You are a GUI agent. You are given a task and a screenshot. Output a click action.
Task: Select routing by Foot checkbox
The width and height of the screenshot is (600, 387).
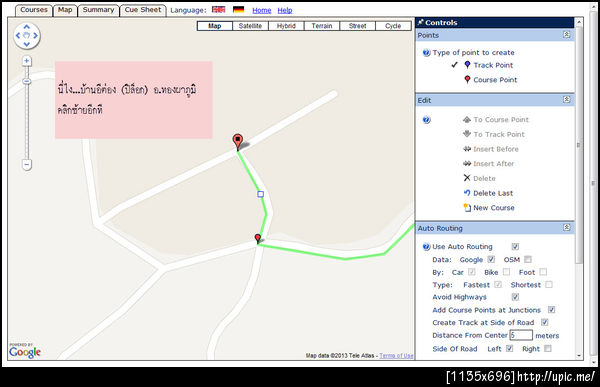click(x=543, y=272)
